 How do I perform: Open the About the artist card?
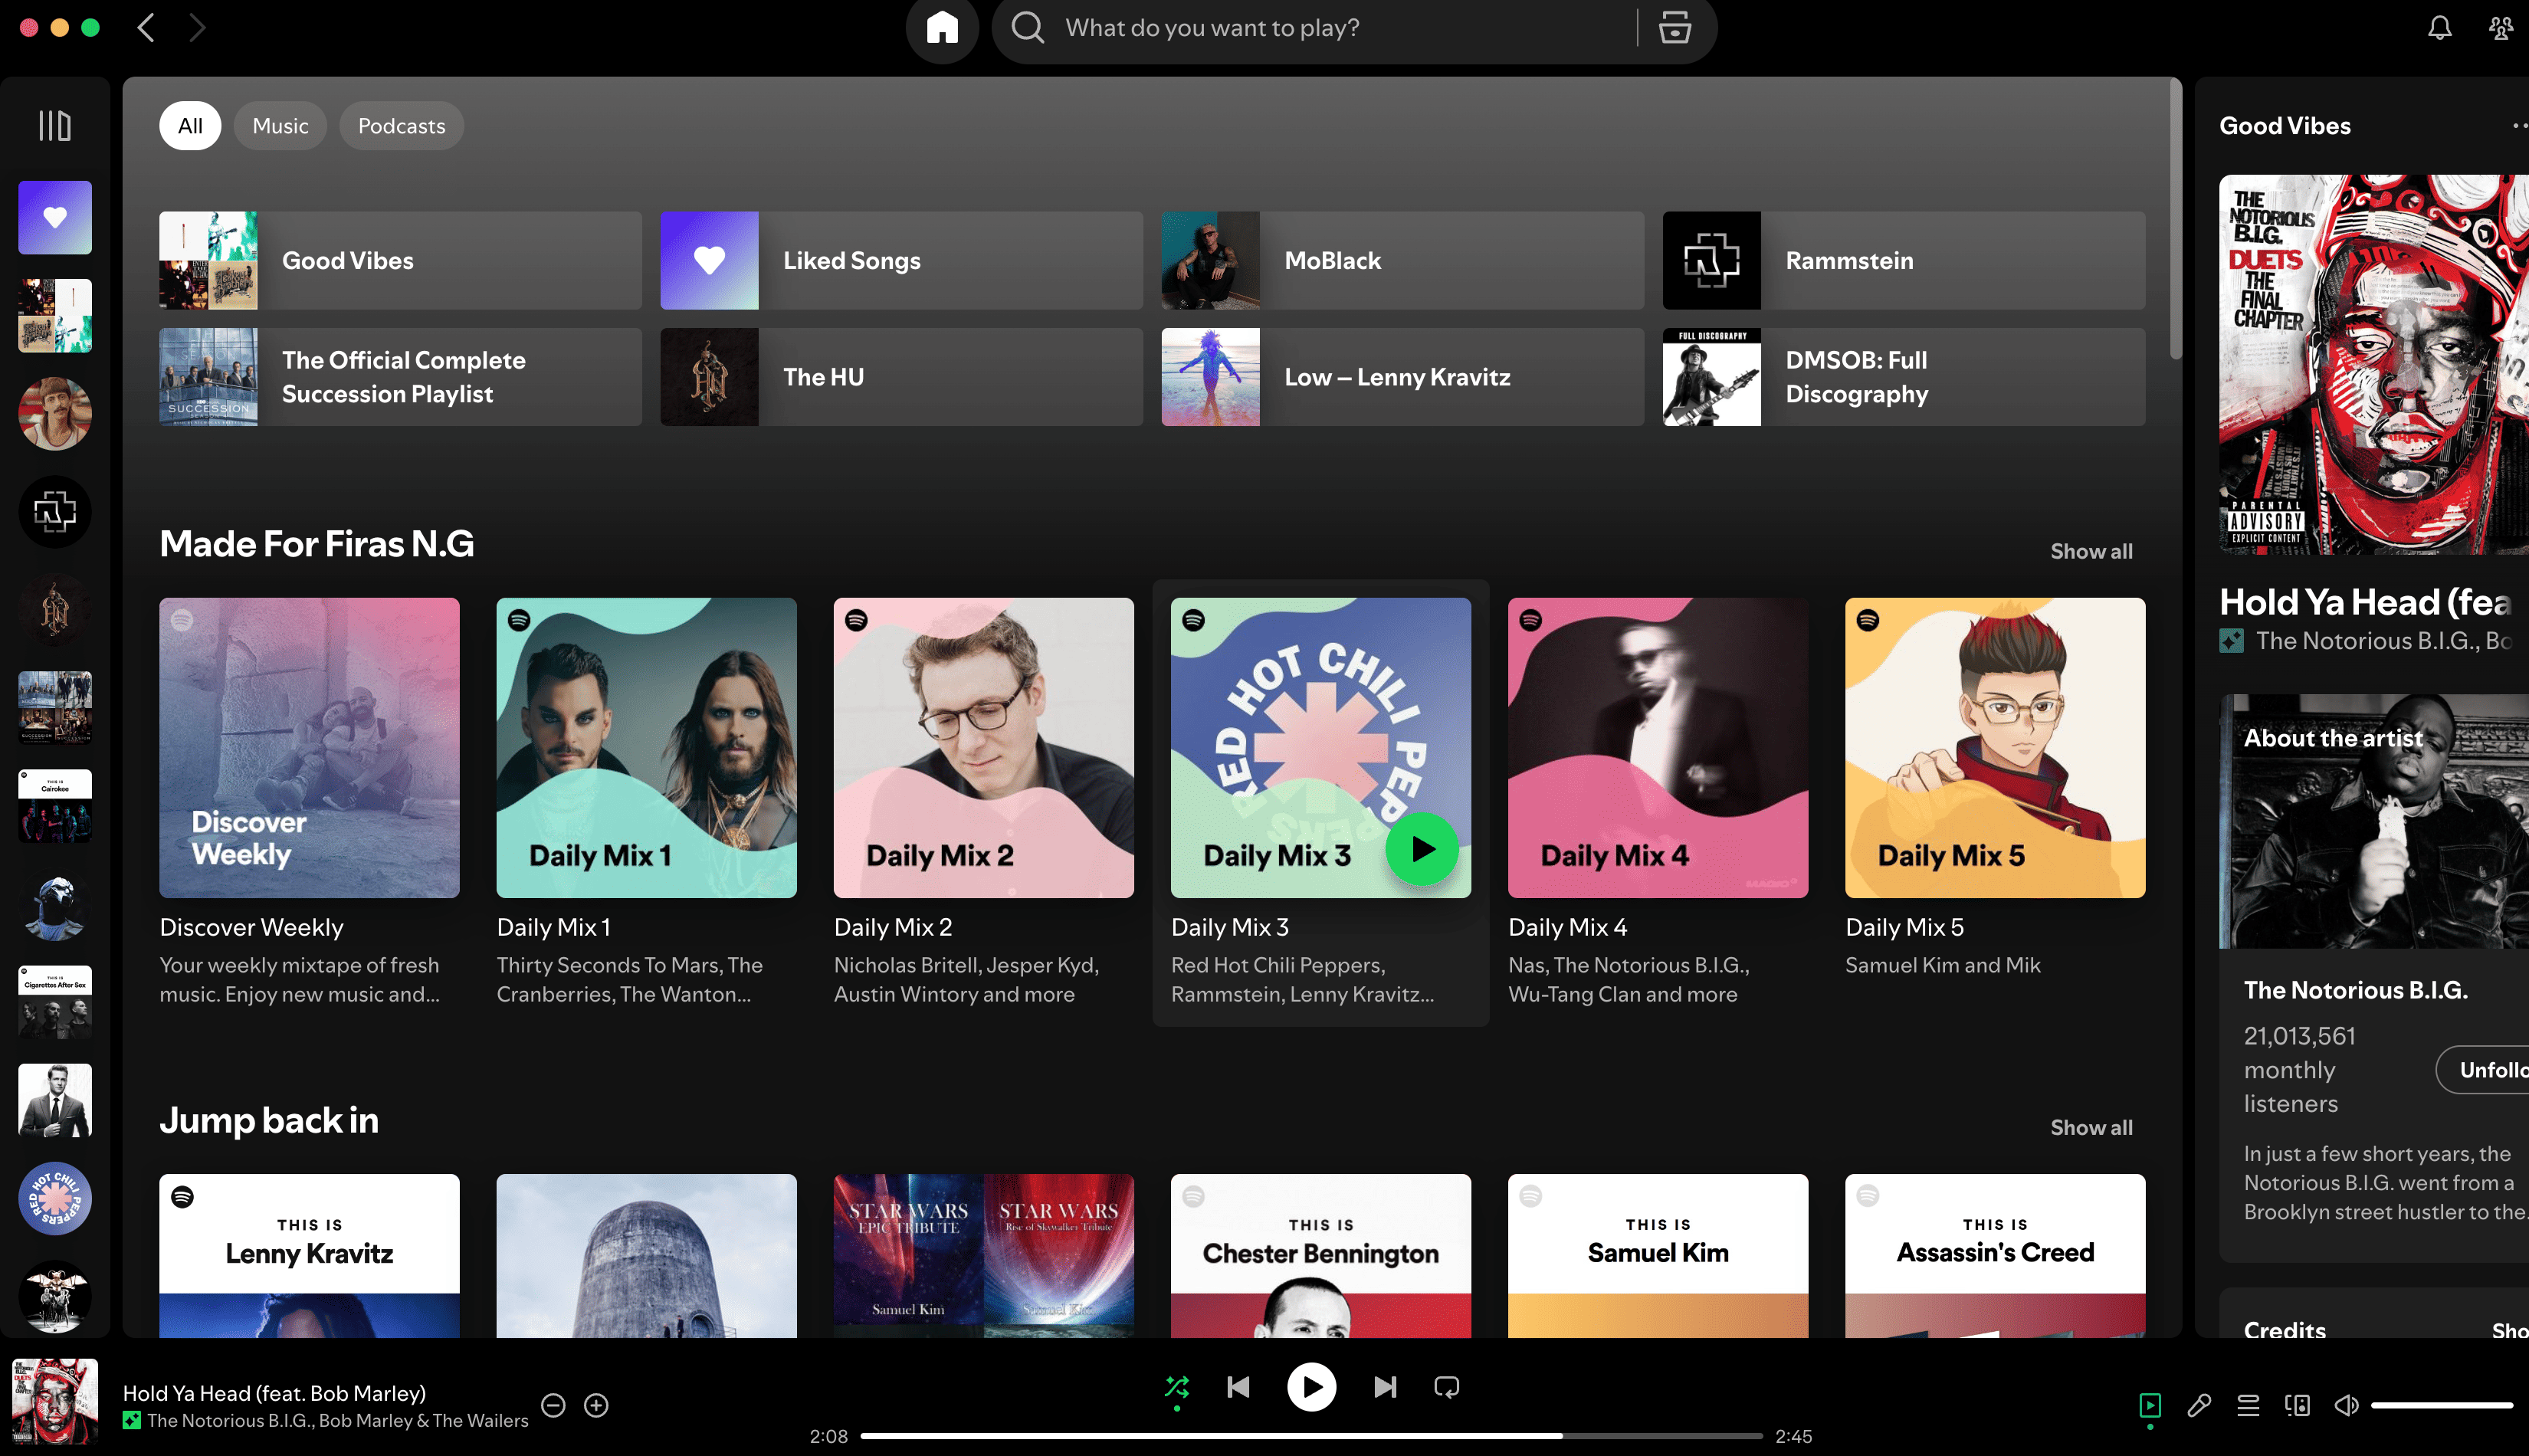2374,978
